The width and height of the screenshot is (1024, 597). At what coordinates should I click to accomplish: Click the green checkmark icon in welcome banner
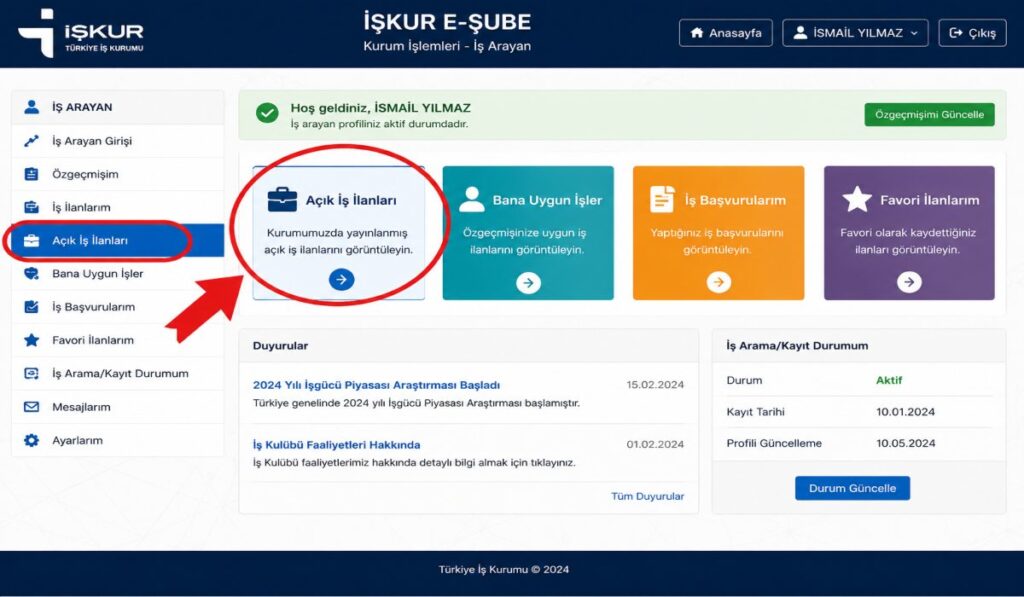coord(266,114)
